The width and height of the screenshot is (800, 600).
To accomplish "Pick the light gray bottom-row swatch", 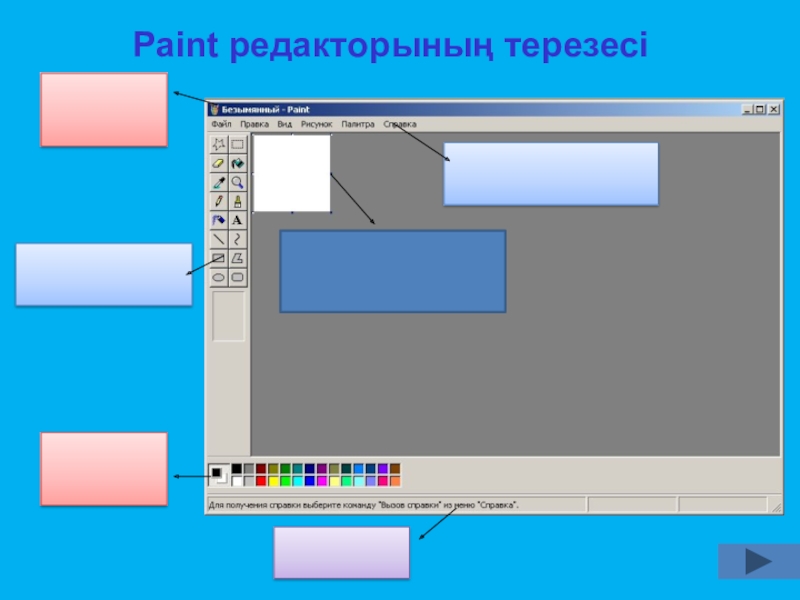I will click(x=249, y=481).
